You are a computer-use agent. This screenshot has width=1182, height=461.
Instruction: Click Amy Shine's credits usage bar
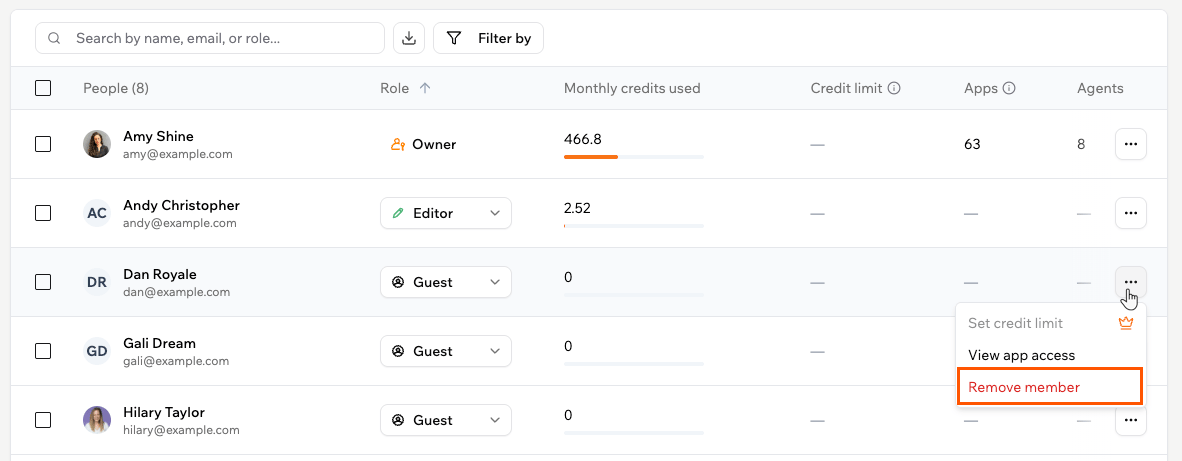633,157
